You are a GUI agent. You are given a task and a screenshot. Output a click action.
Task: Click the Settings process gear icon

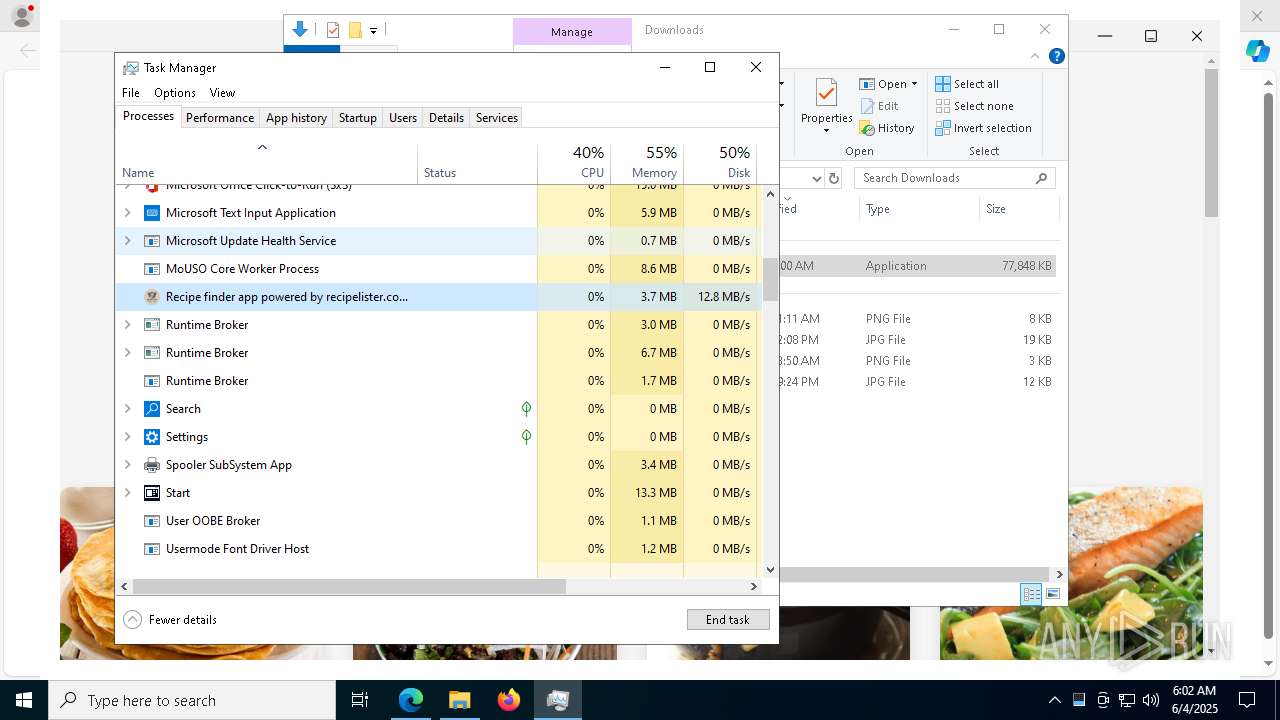pos(152,437)
